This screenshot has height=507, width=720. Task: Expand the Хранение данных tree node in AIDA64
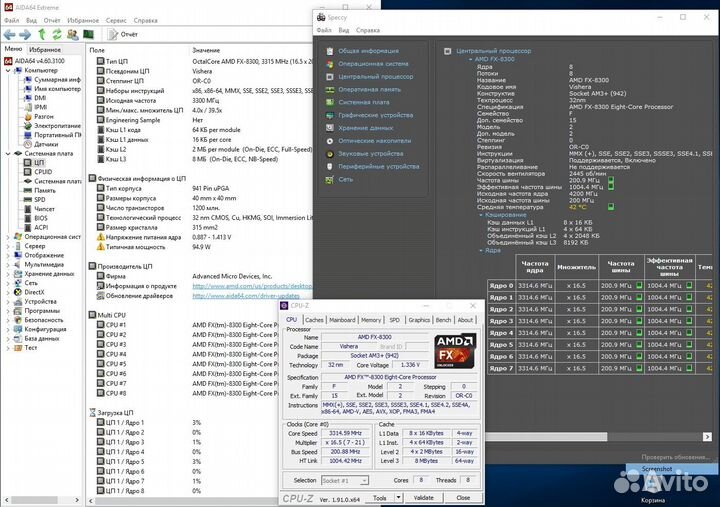tap(8, 274)
